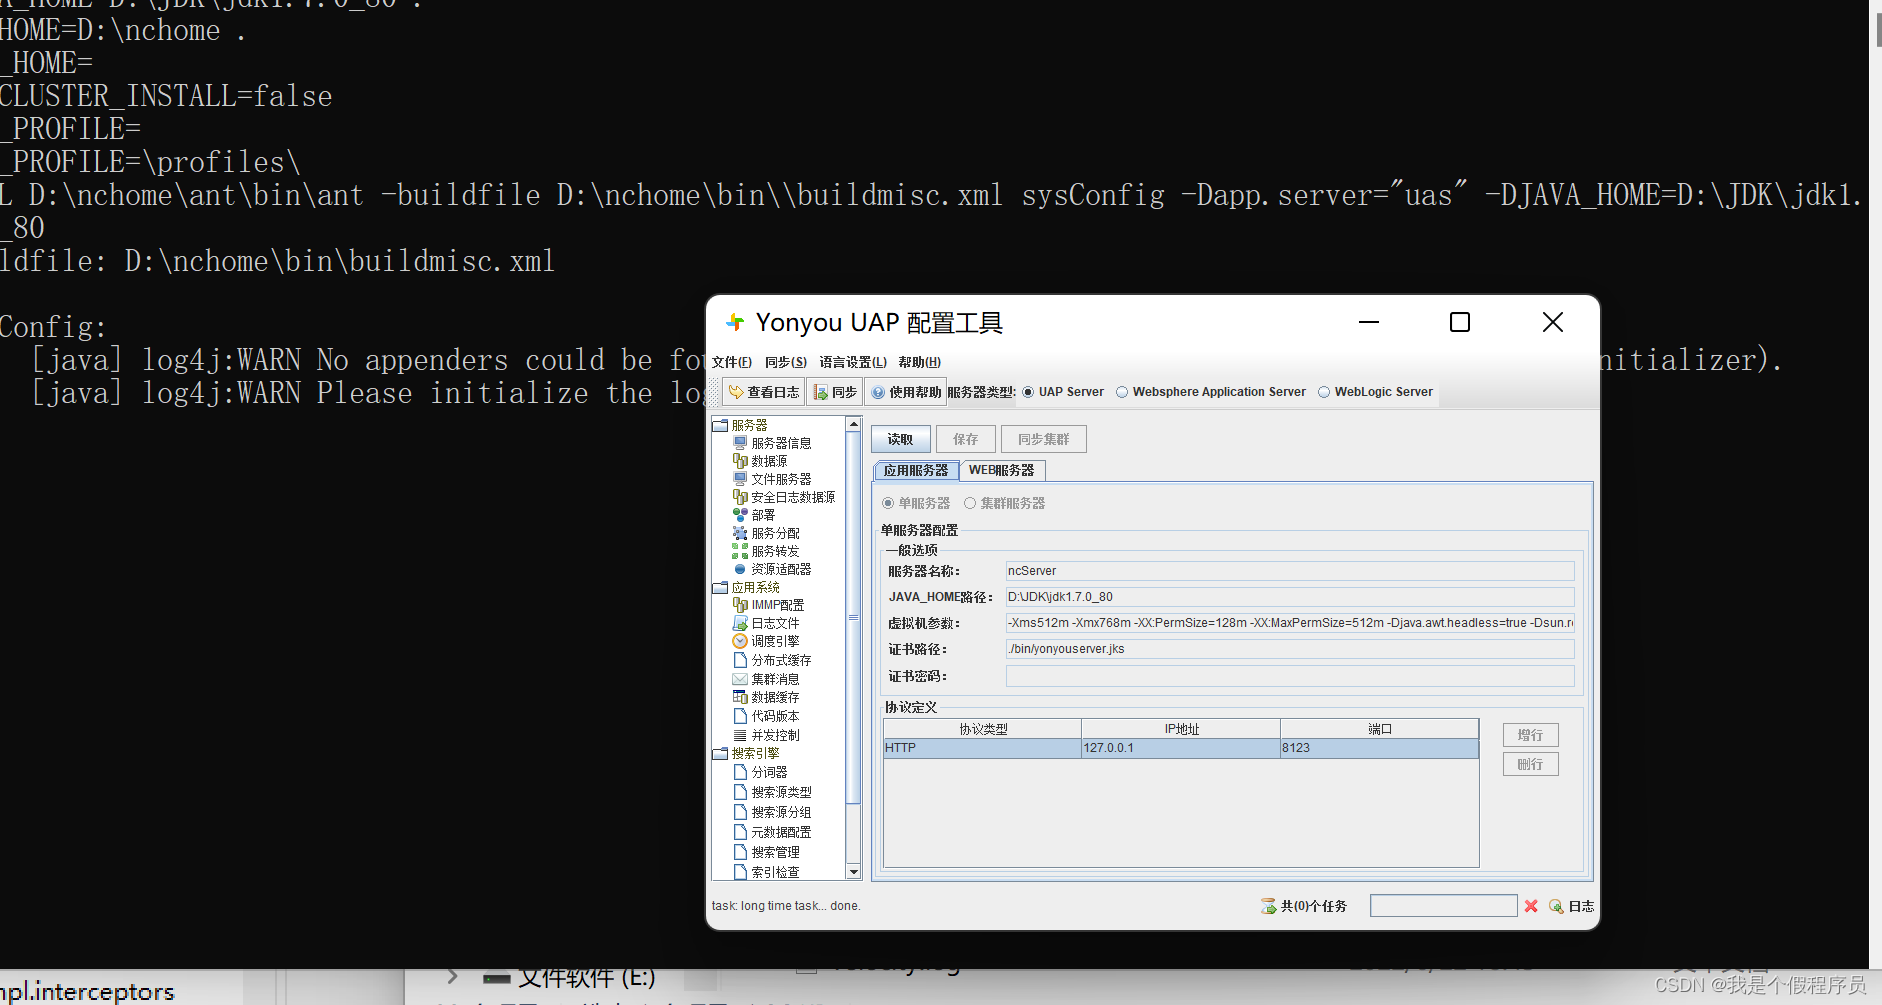Image resolution: width=1882 pixels, height=1005 pixels.
Task: Click the red X cancel task icon
Action: [x=1531, y=906]
